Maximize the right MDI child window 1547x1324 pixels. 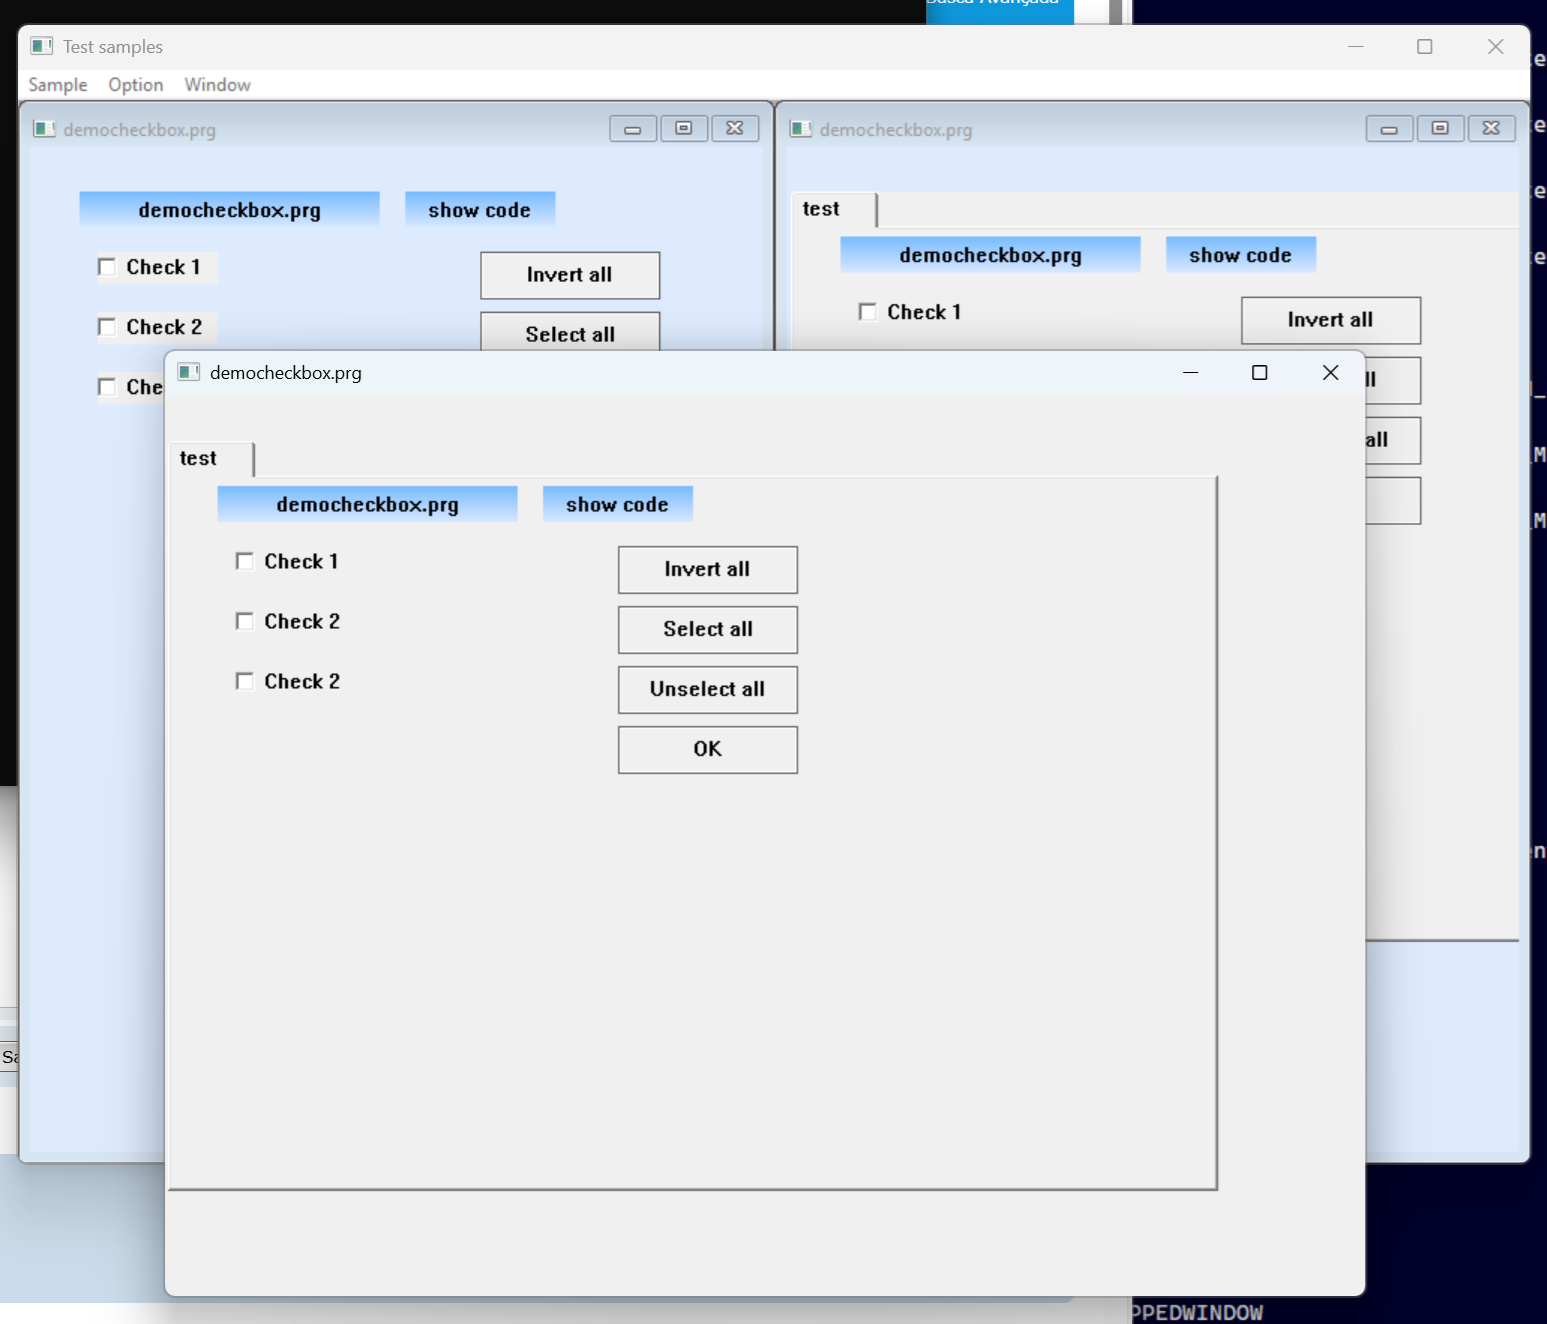[1440, 129]
